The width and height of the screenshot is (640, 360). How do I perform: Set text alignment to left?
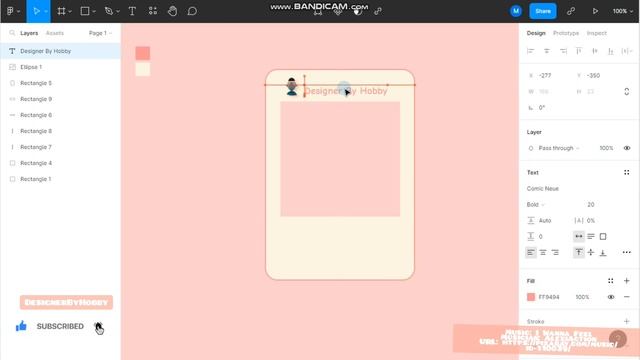(531, 252)
